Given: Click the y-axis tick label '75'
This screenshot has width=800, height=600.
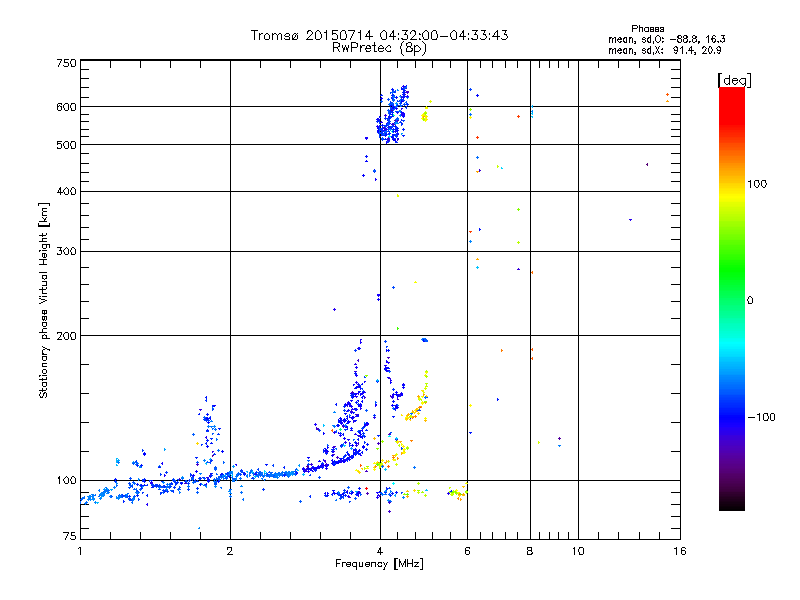Looking at the screenshot, I should (70, 536).
